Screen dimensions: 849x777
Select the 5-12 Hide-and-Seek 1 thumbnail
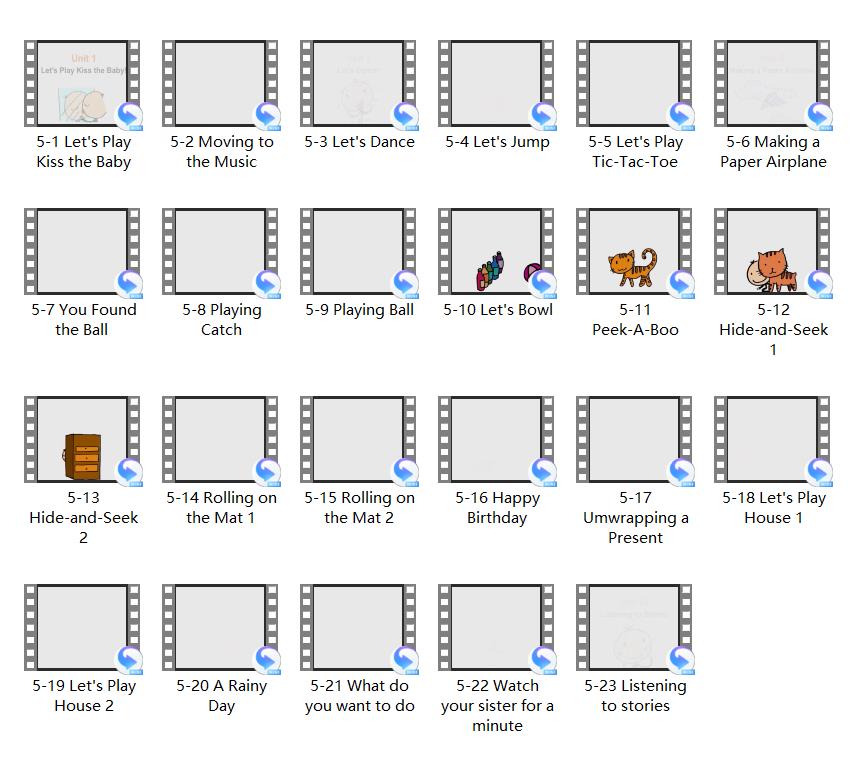tap(773, 253)
